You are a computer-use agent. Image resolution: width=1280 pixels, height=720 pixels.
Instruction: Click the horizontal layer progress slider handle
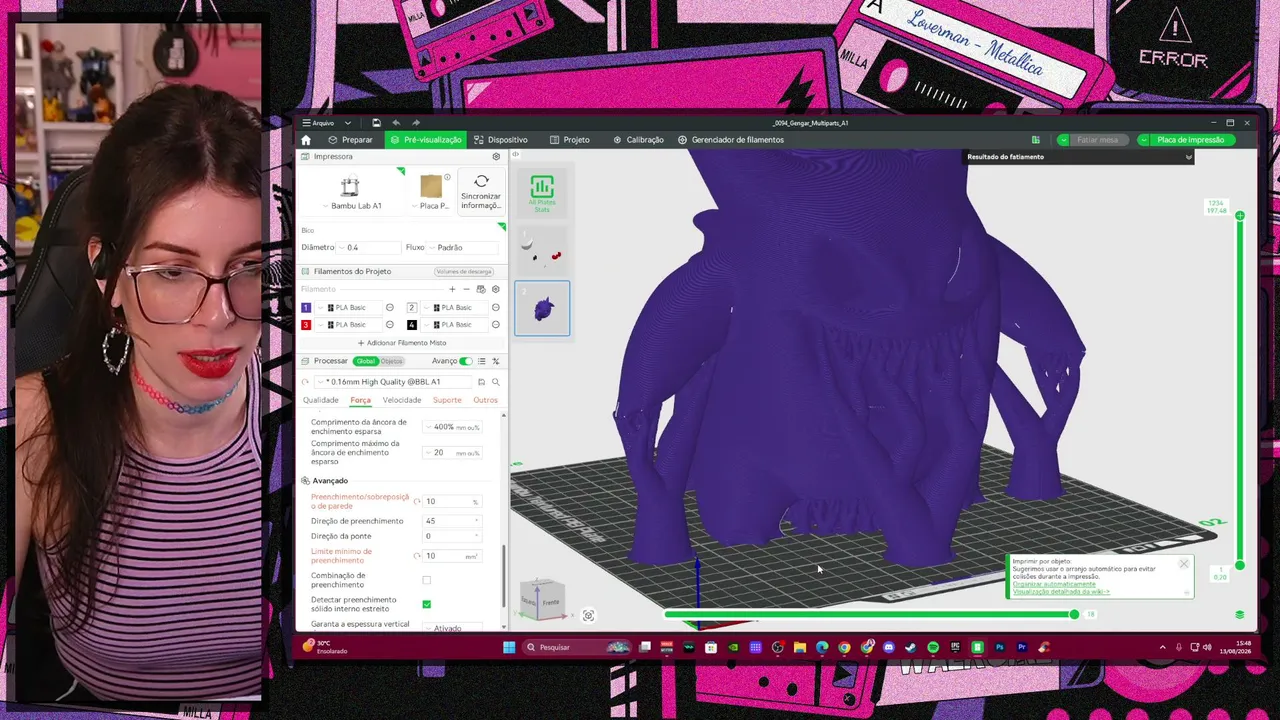tap(1075, 614)
